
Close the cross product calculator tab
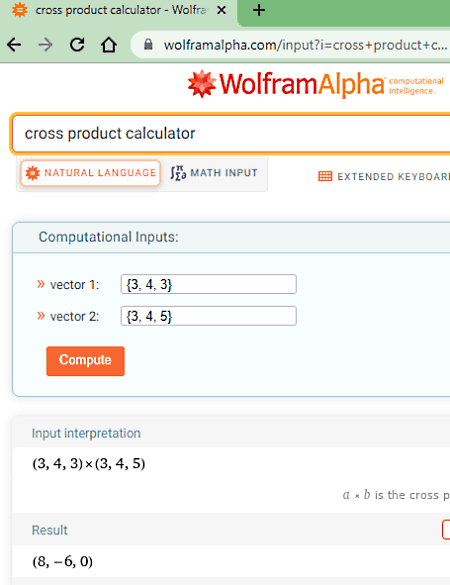(221, 10)
